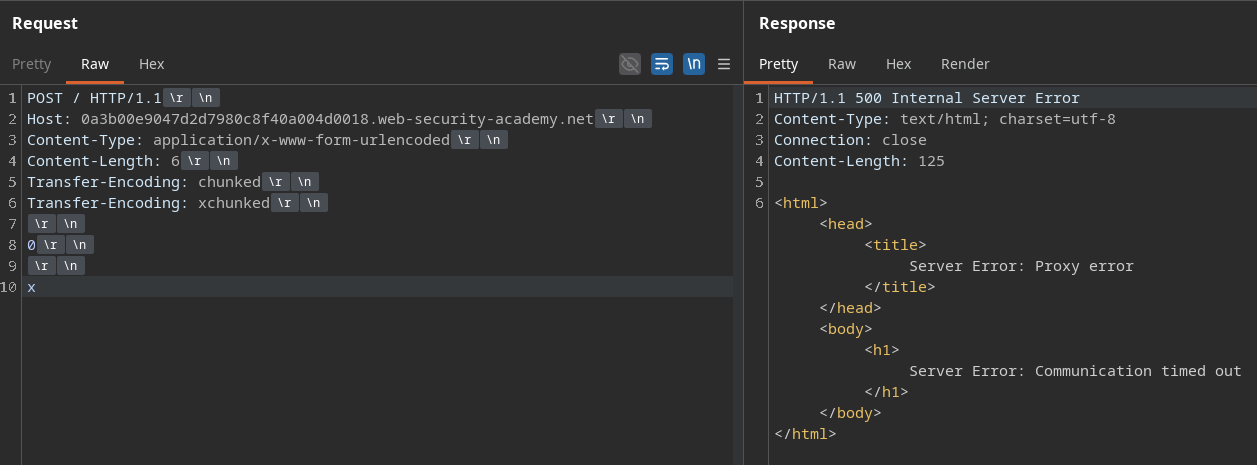Click Connection: close response header
Image resolution: width=1257 pixels, height=465 pixels.
click(850, 140)
